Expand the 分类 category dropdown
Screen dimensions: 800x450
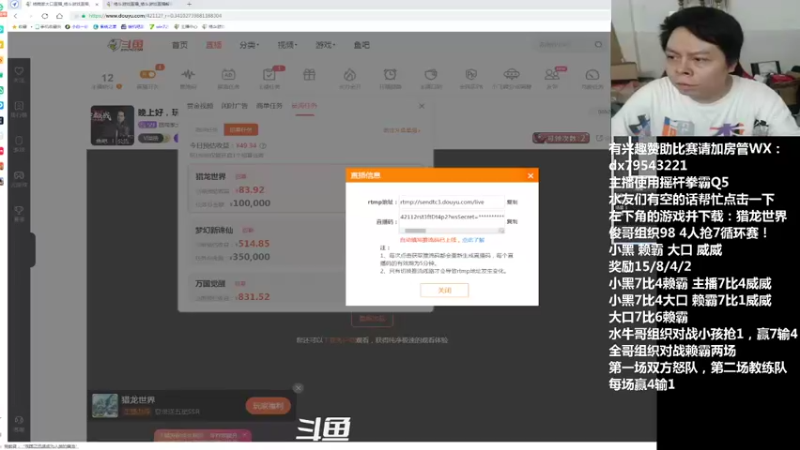point(249,45)
